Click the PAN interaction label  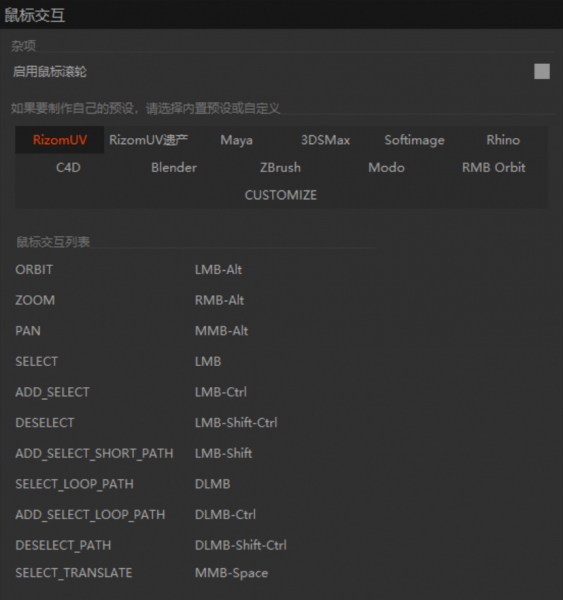tap(28, 331)
